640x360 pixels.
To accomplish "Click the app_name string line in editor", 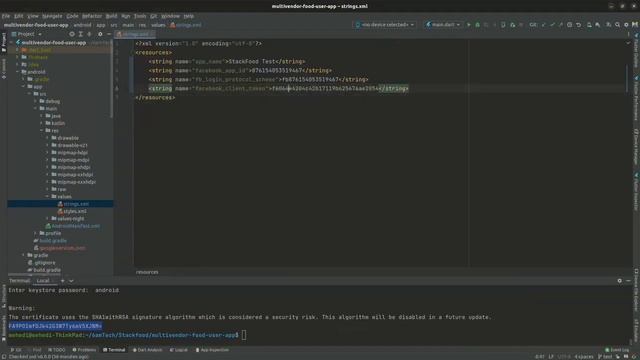I will pos(227,62).
